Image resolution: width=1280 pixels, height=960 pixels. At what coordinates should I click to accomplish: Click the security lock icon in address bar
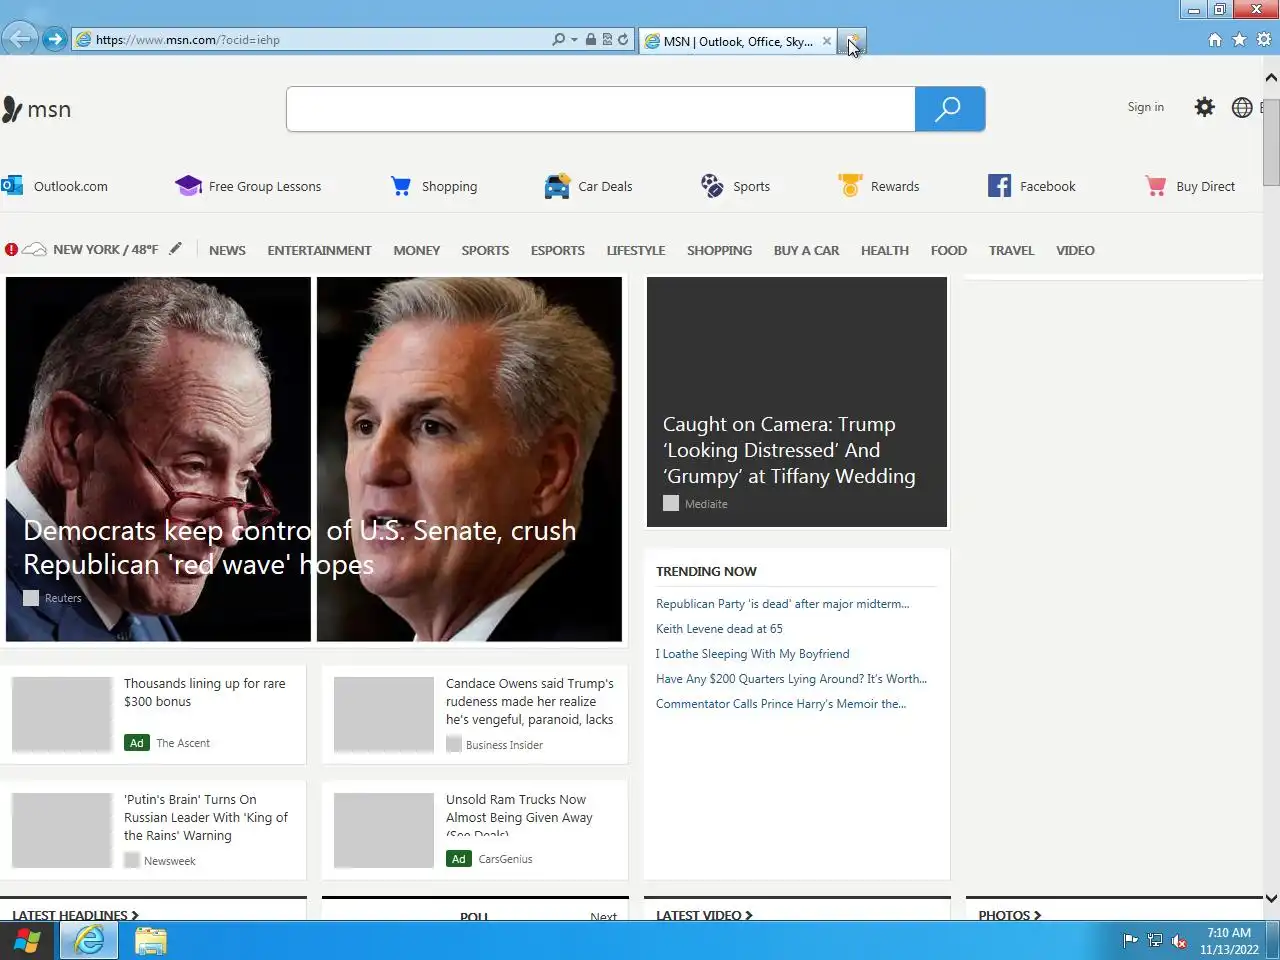[591, 40]
